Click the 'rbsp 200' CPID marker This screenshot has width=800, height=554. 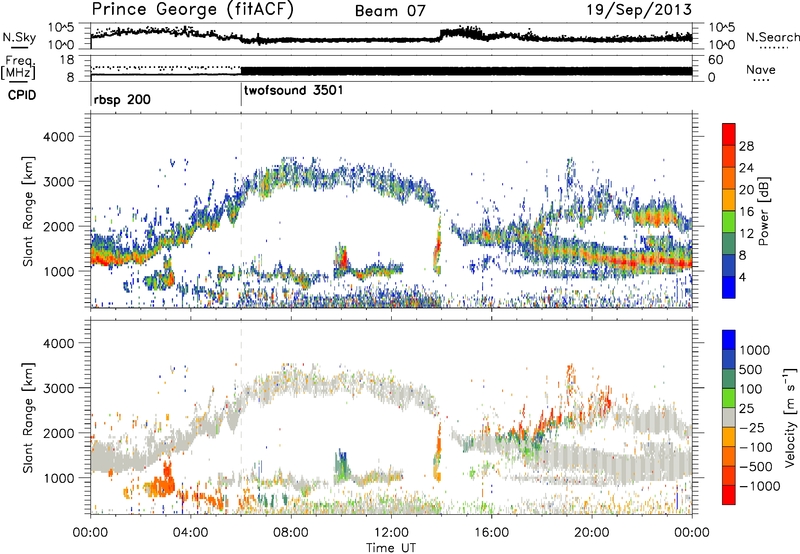click(122, 99)
